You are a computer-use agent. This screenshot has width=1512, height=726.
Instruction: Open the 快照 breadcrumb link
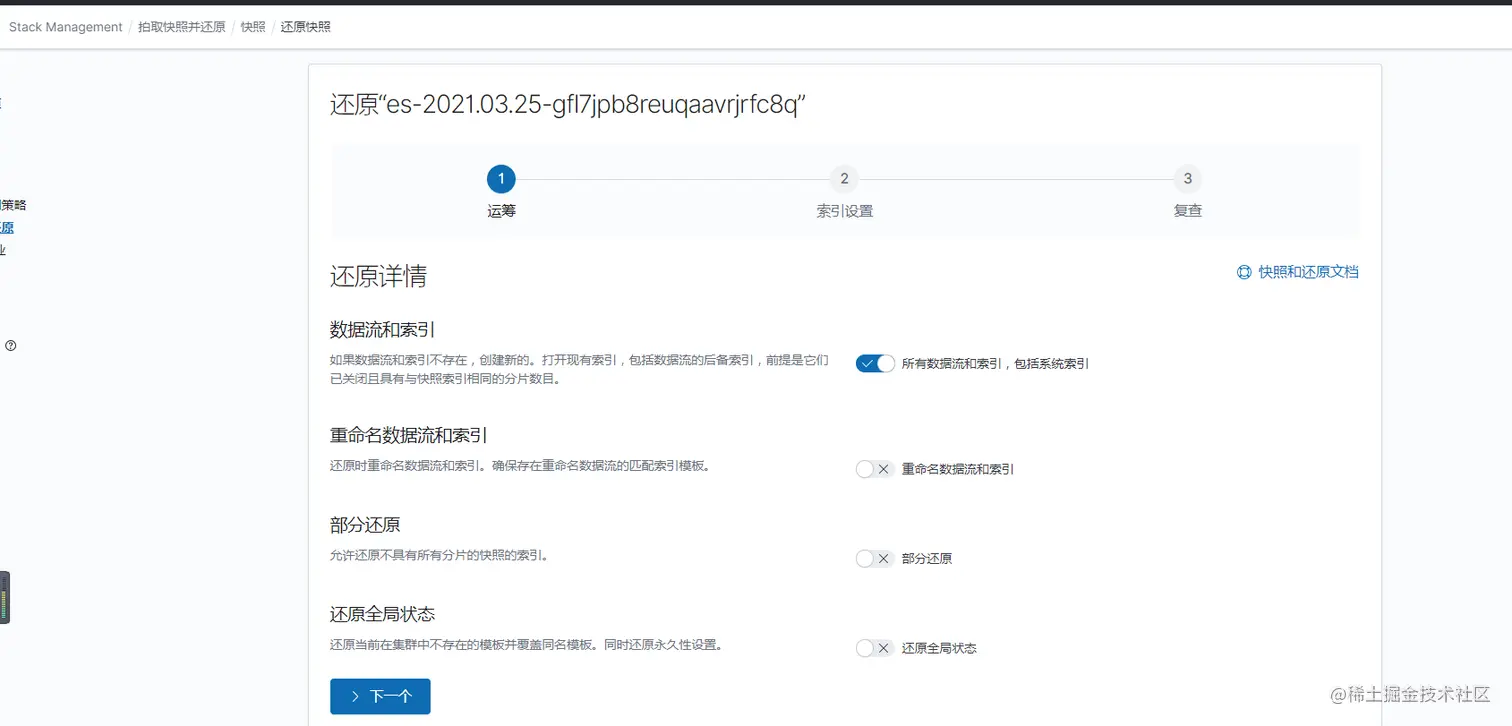coord(253,27)
